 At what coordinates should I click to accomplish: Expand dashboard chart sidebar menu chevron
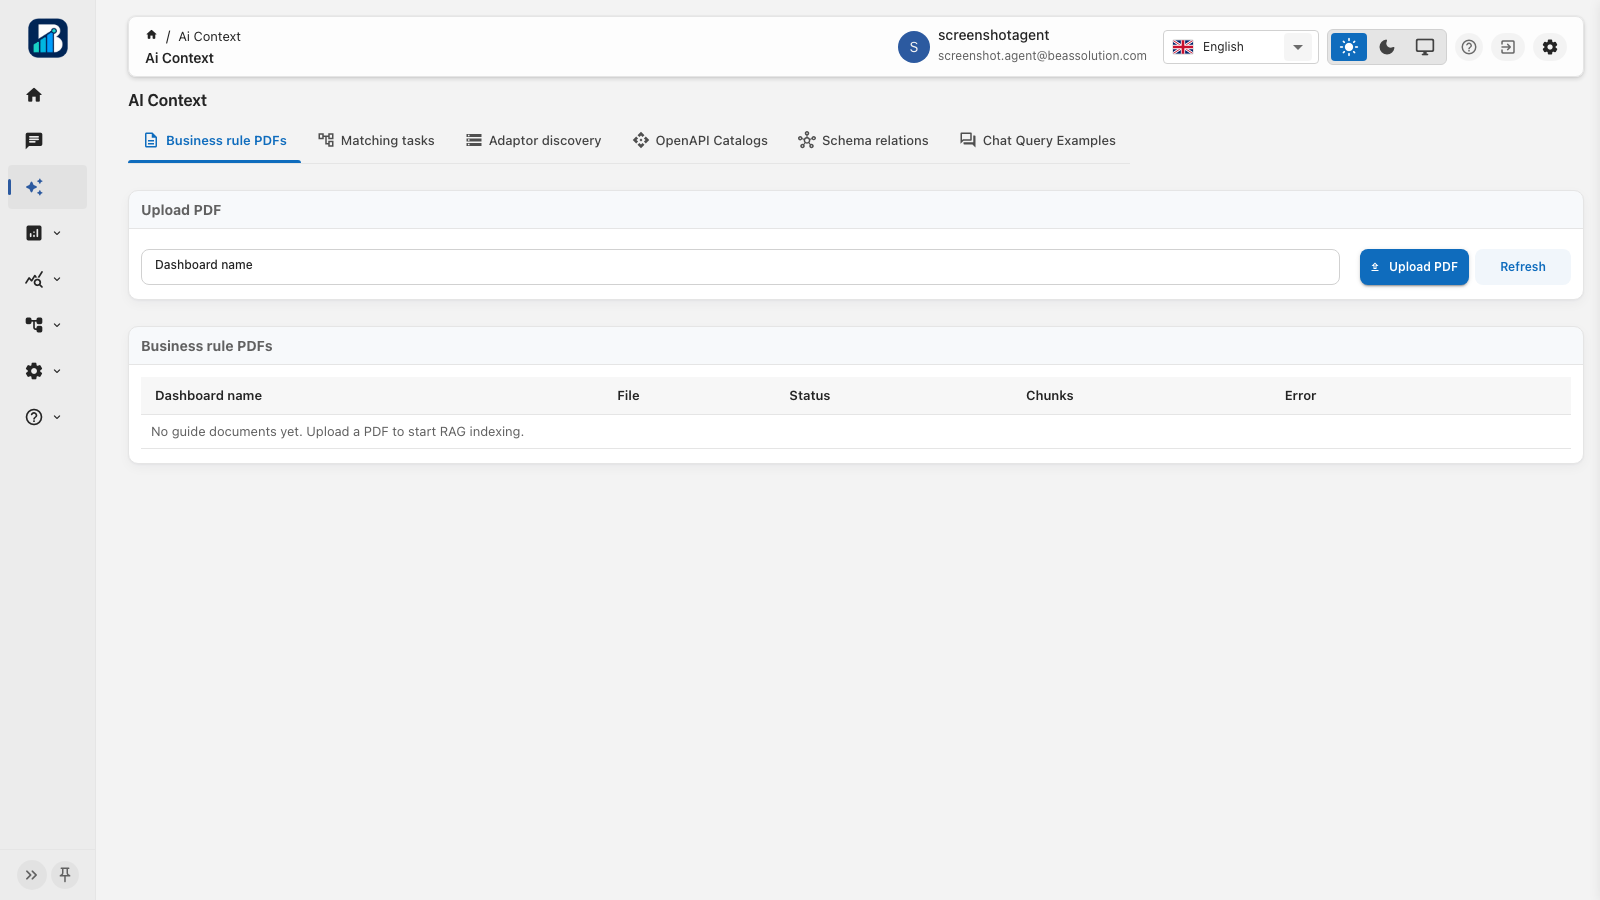coord(57,233)
